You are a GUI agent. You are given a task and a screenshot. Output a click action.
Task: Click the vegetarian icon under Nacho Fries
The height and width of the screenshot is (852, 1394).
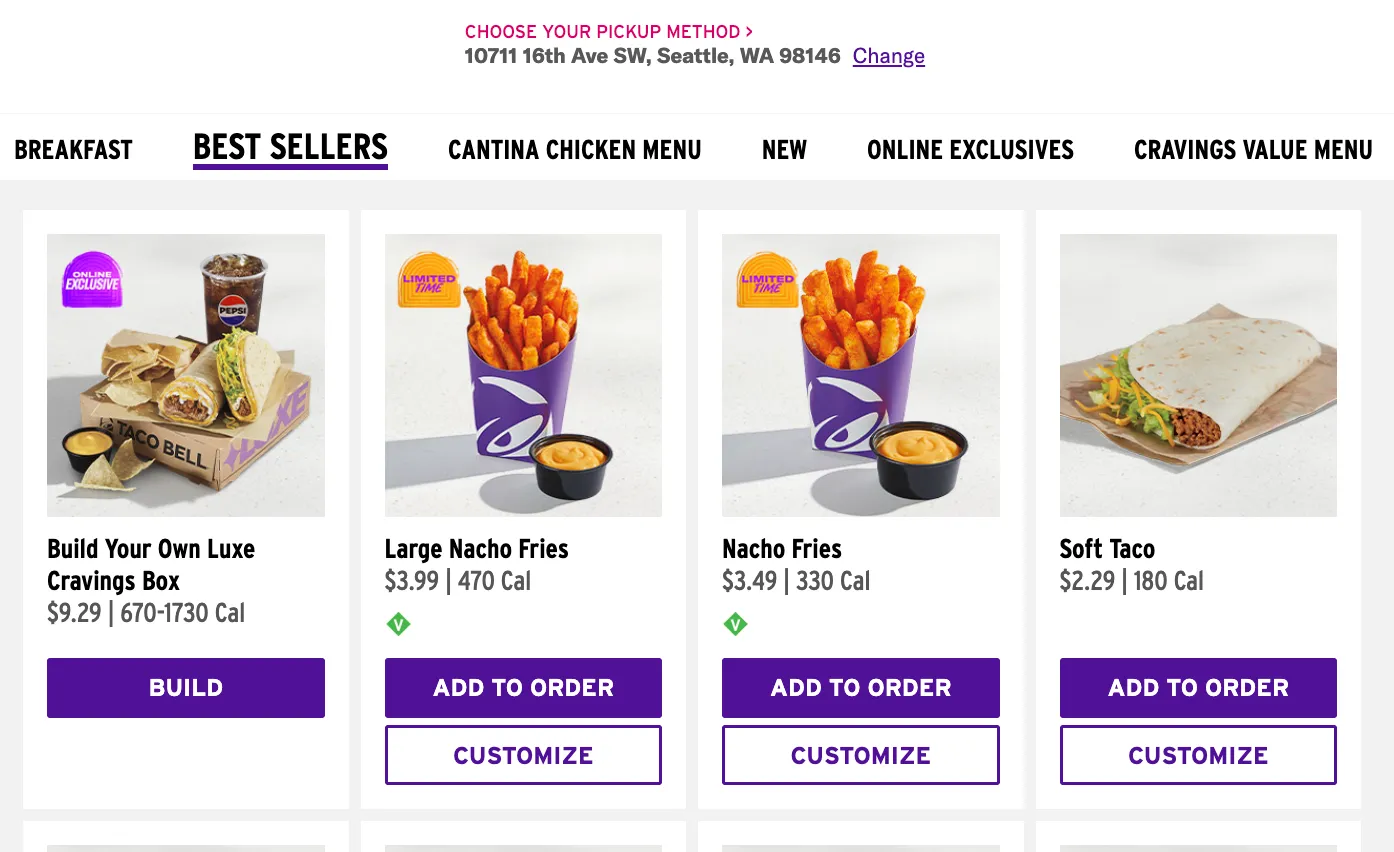click(735, 625)
